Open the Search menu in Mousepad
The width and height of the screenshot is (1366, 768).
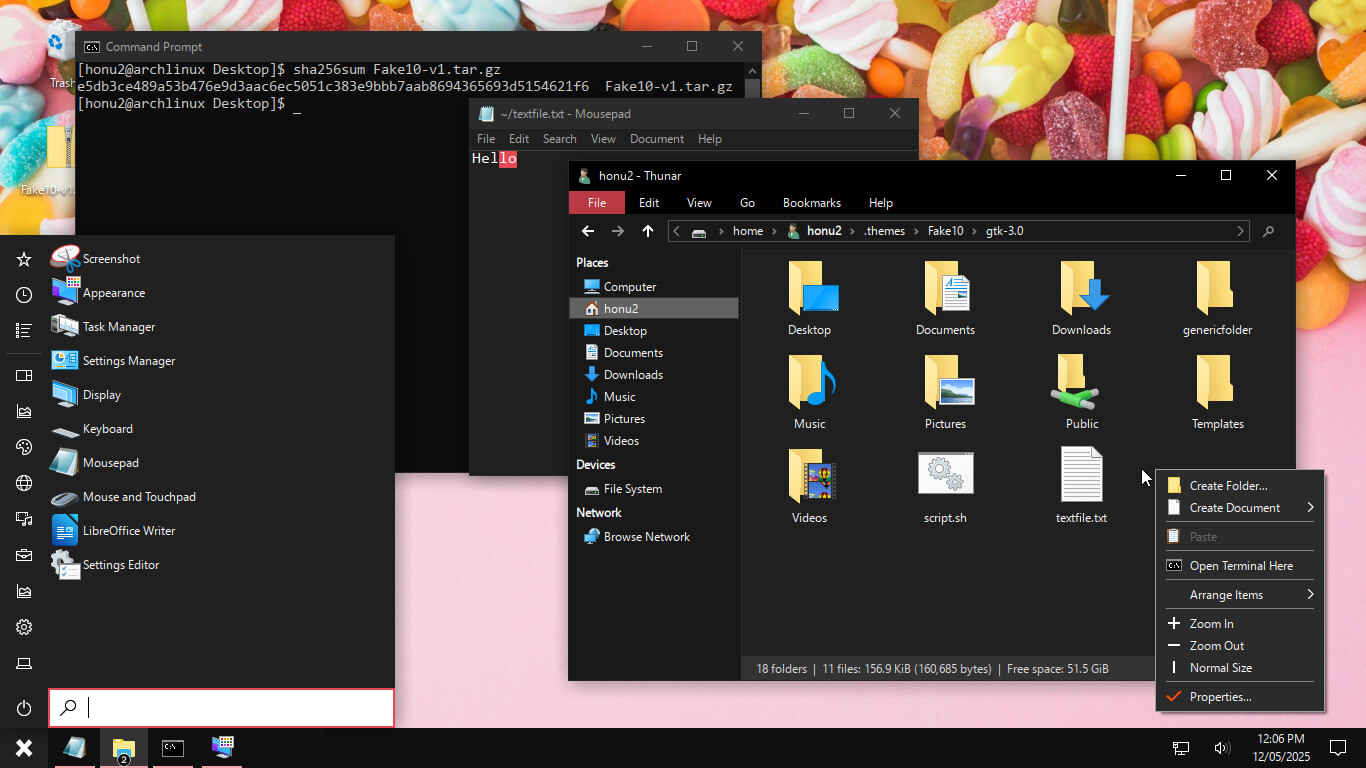pos(559,139)
